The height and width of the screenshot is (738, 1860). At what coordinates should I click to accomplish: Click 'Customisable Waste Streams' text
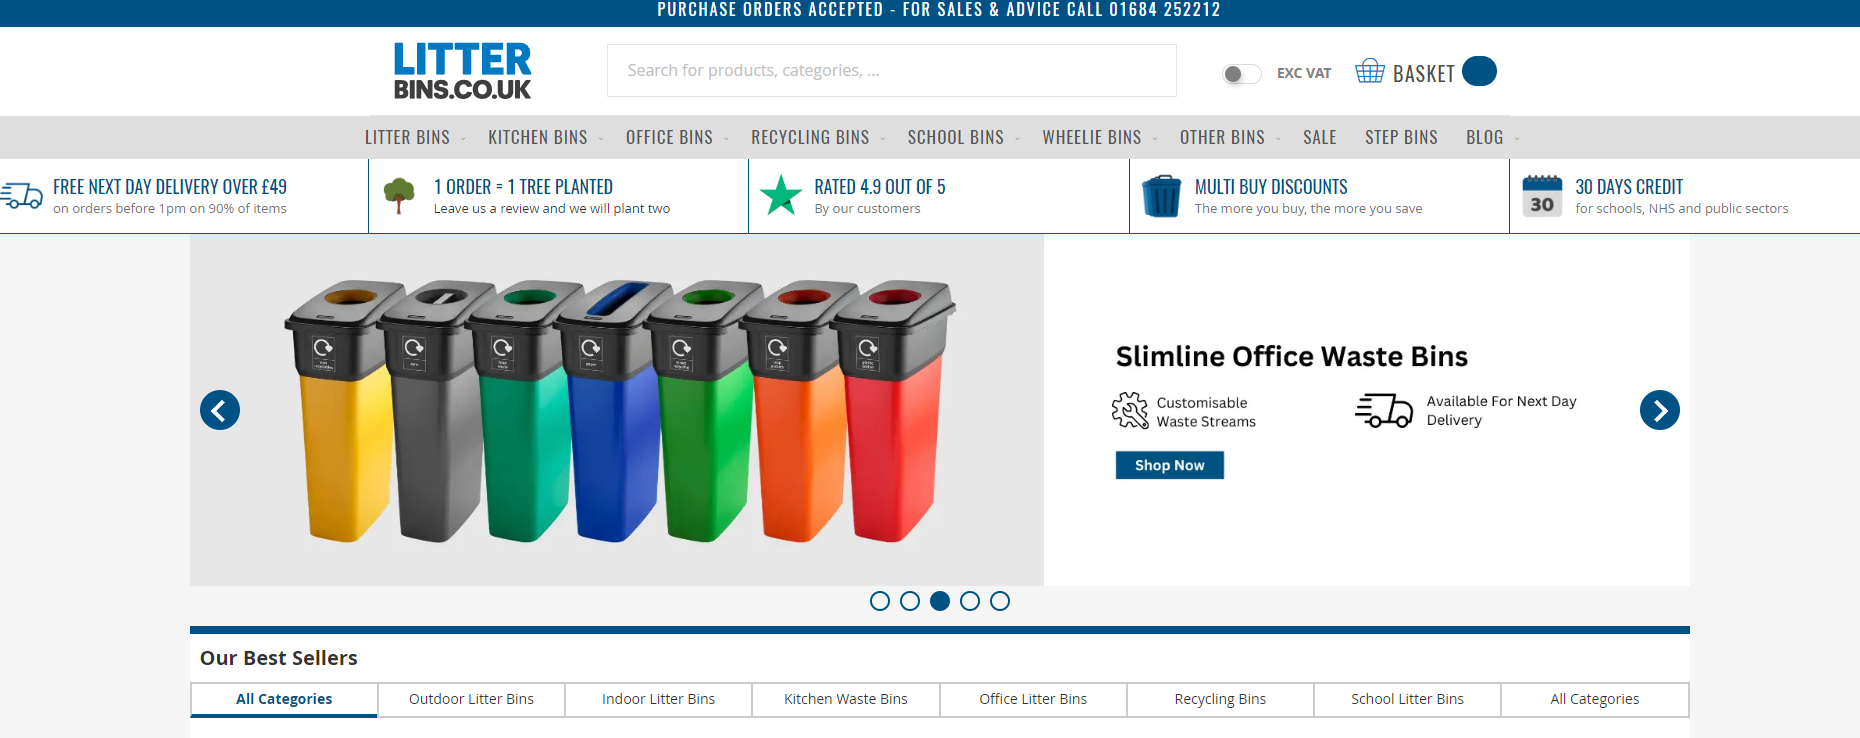tap(1206, 412)
